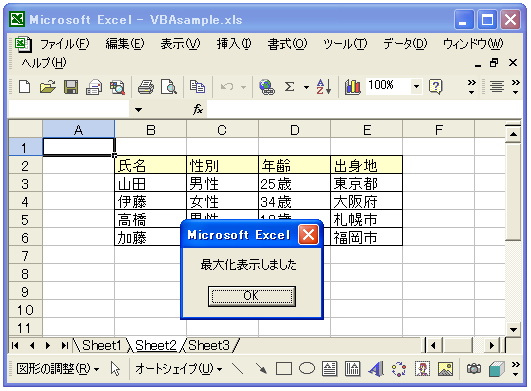Expand the AutoSum dropdown arrow

tap(306, 87)
